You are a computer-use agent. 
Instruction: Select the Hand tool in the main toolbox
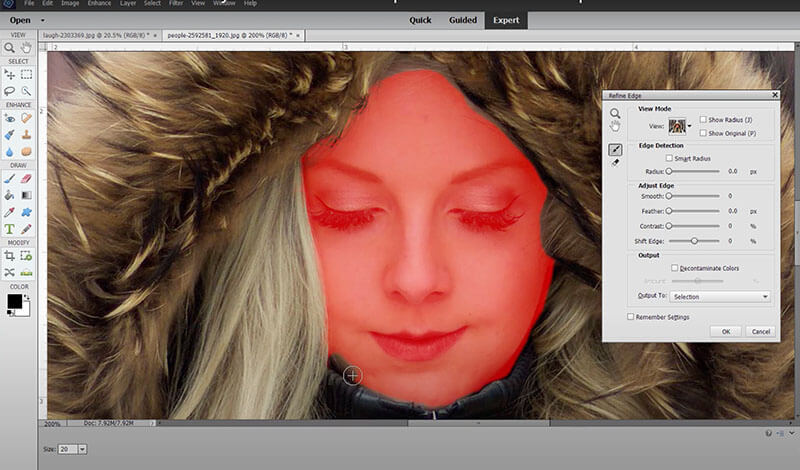pyautogui.click(x=27, y=47)
